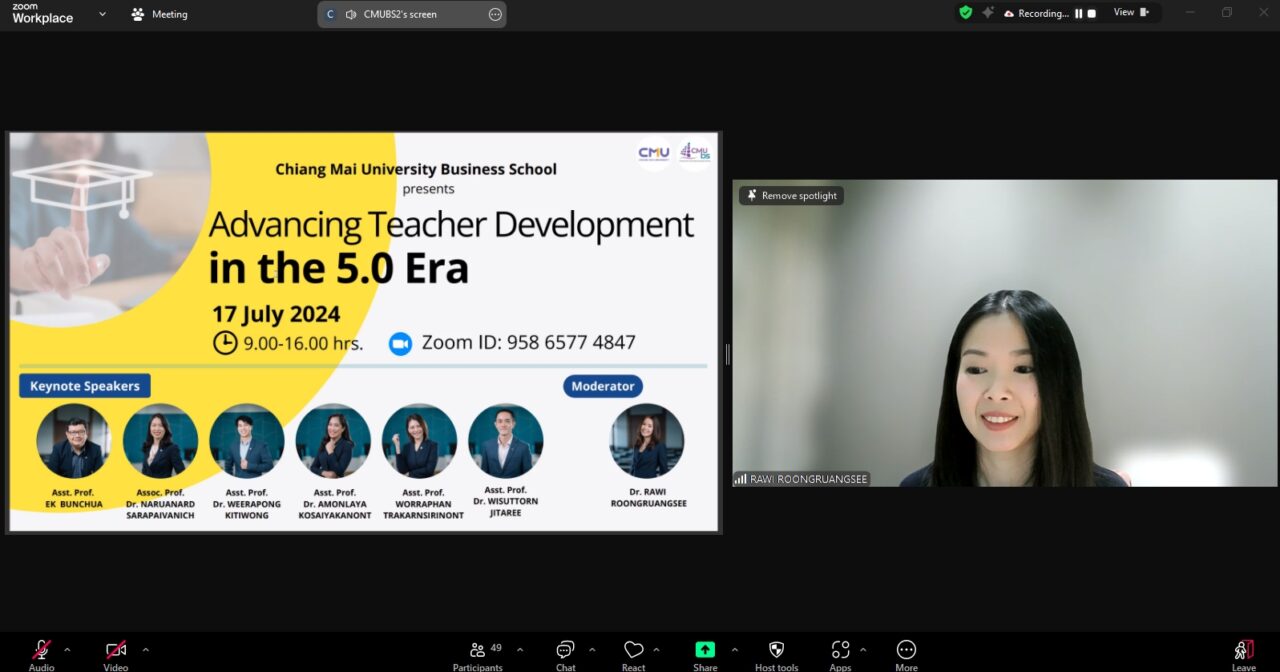Expand the audio options chevron
Viewport: 1280px width, 672px height.
67,649
